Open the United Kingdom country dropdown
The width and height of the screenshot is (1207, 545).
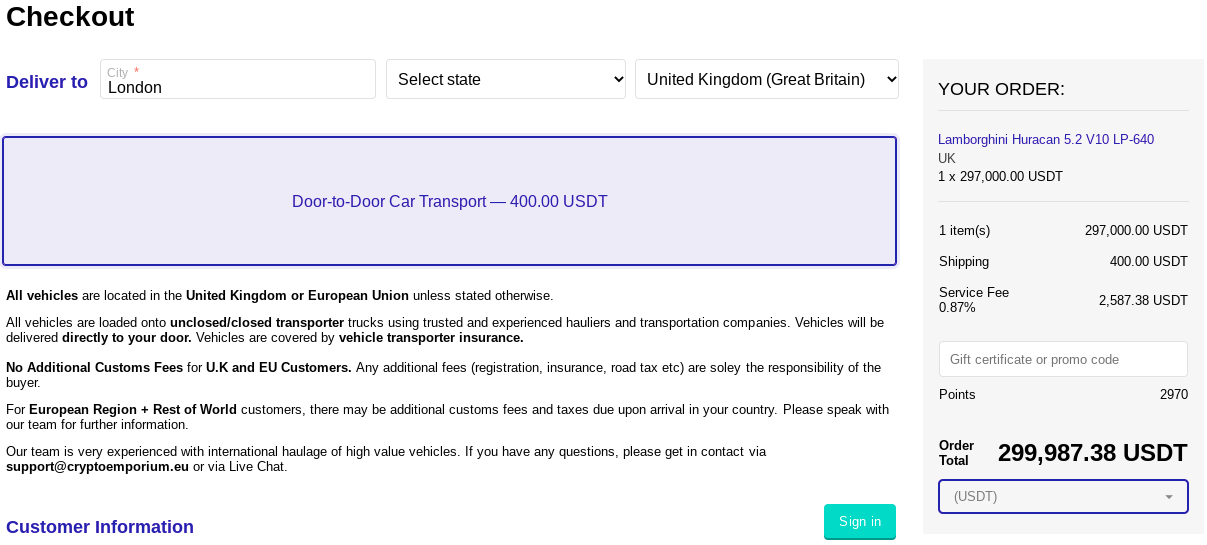tap(767, 79)
